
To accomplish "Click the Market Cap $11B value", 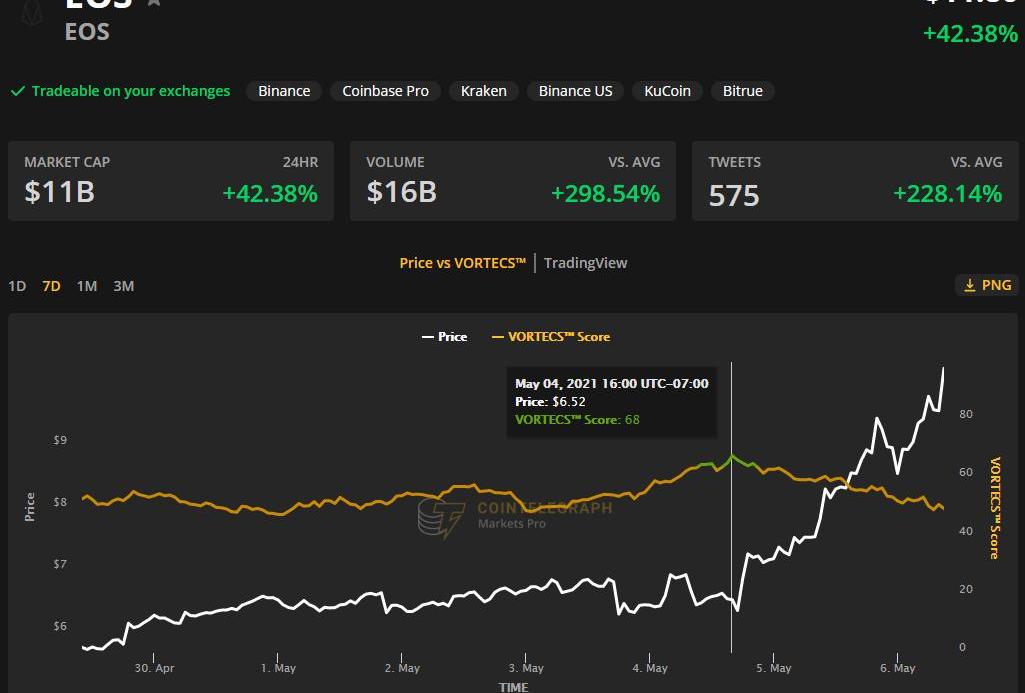I will click(59, 192).
